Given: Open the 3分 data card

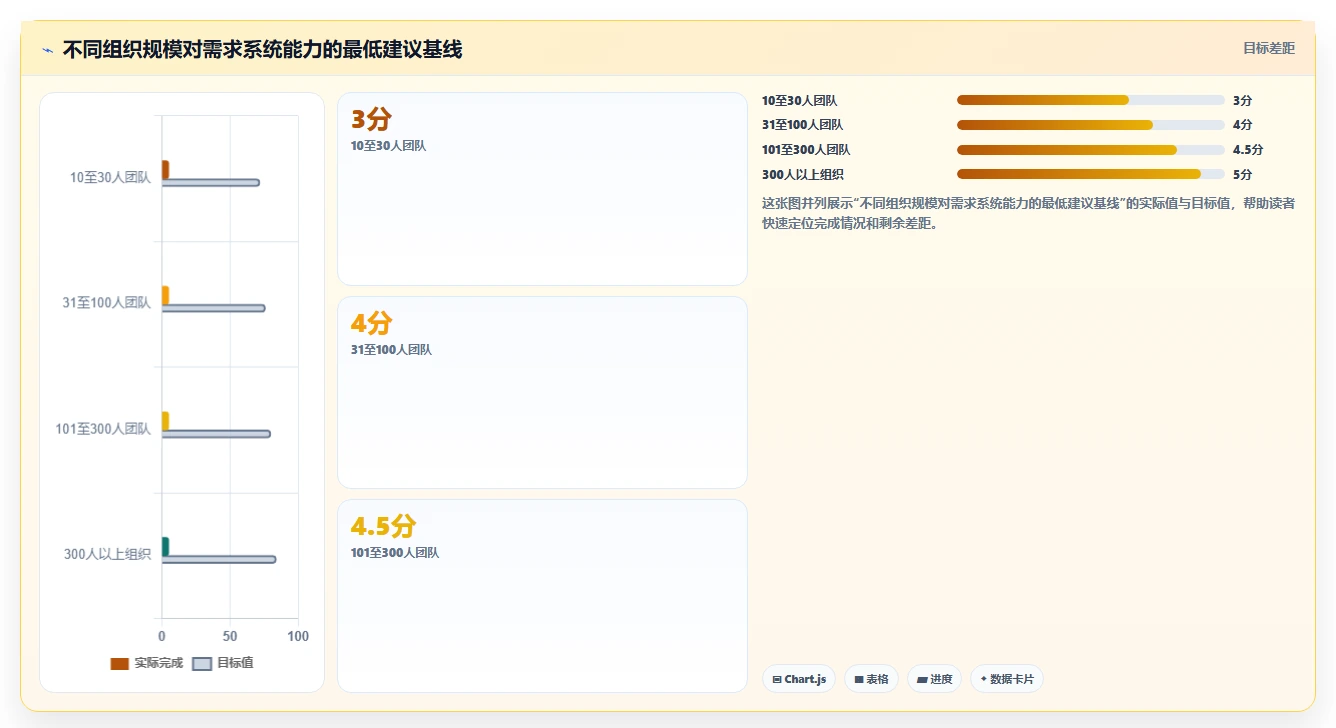Looking at the screenshot, I should (542, 189).
